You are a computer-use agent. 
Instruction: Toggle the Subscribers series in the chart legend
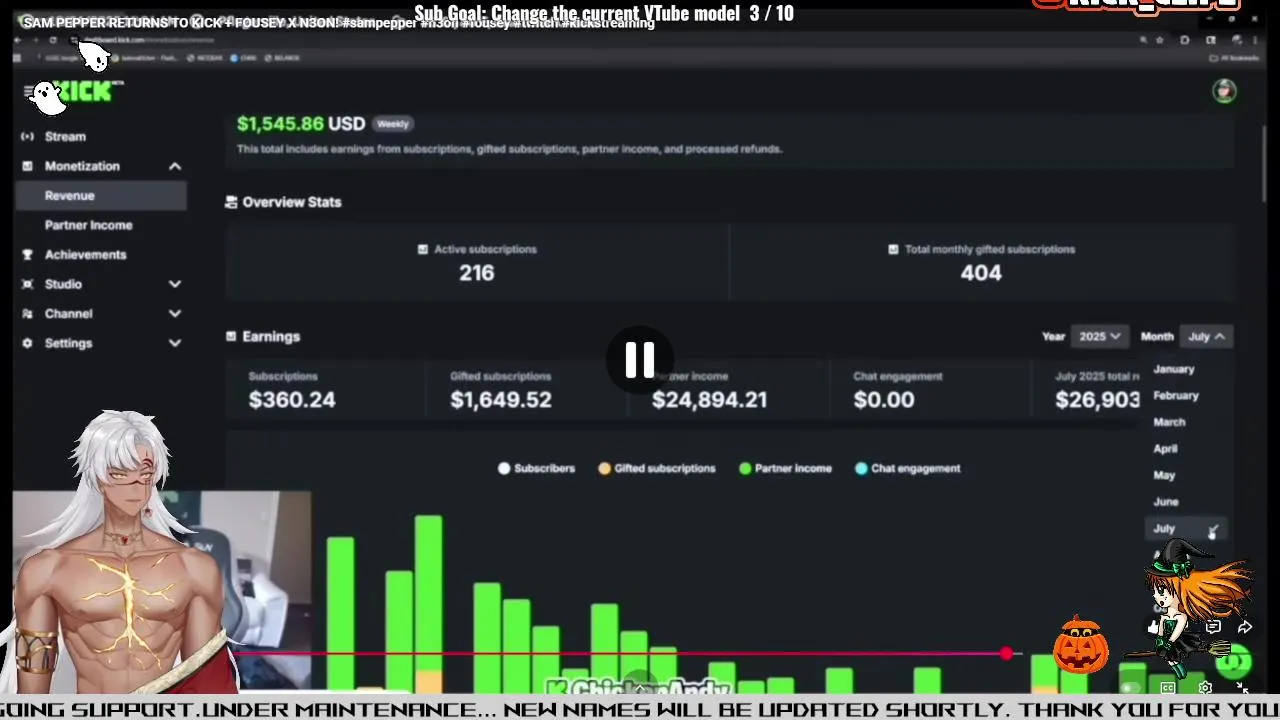536,468
